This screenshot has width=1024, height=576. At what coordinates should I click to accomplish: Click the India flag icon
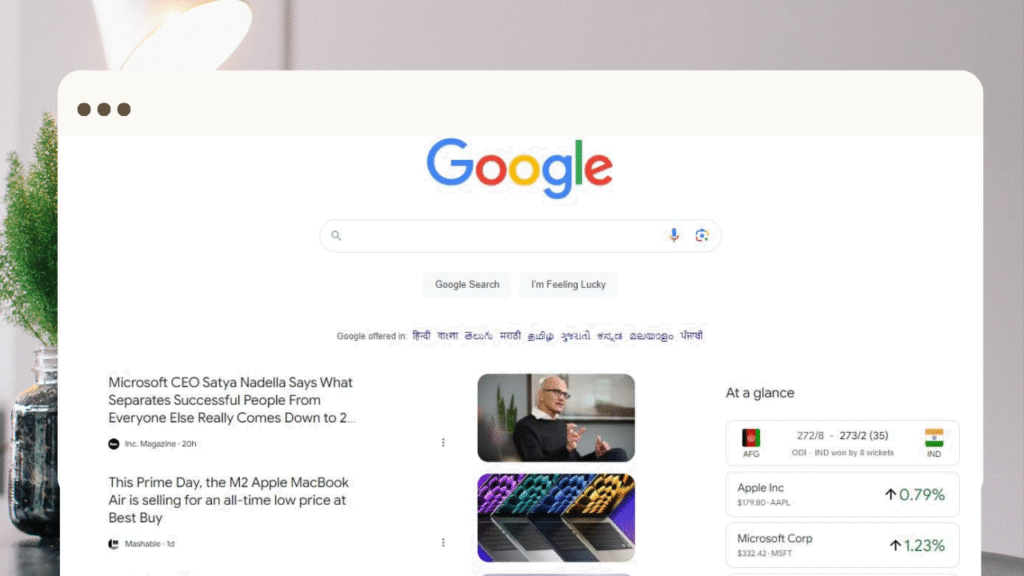(934, 437)
